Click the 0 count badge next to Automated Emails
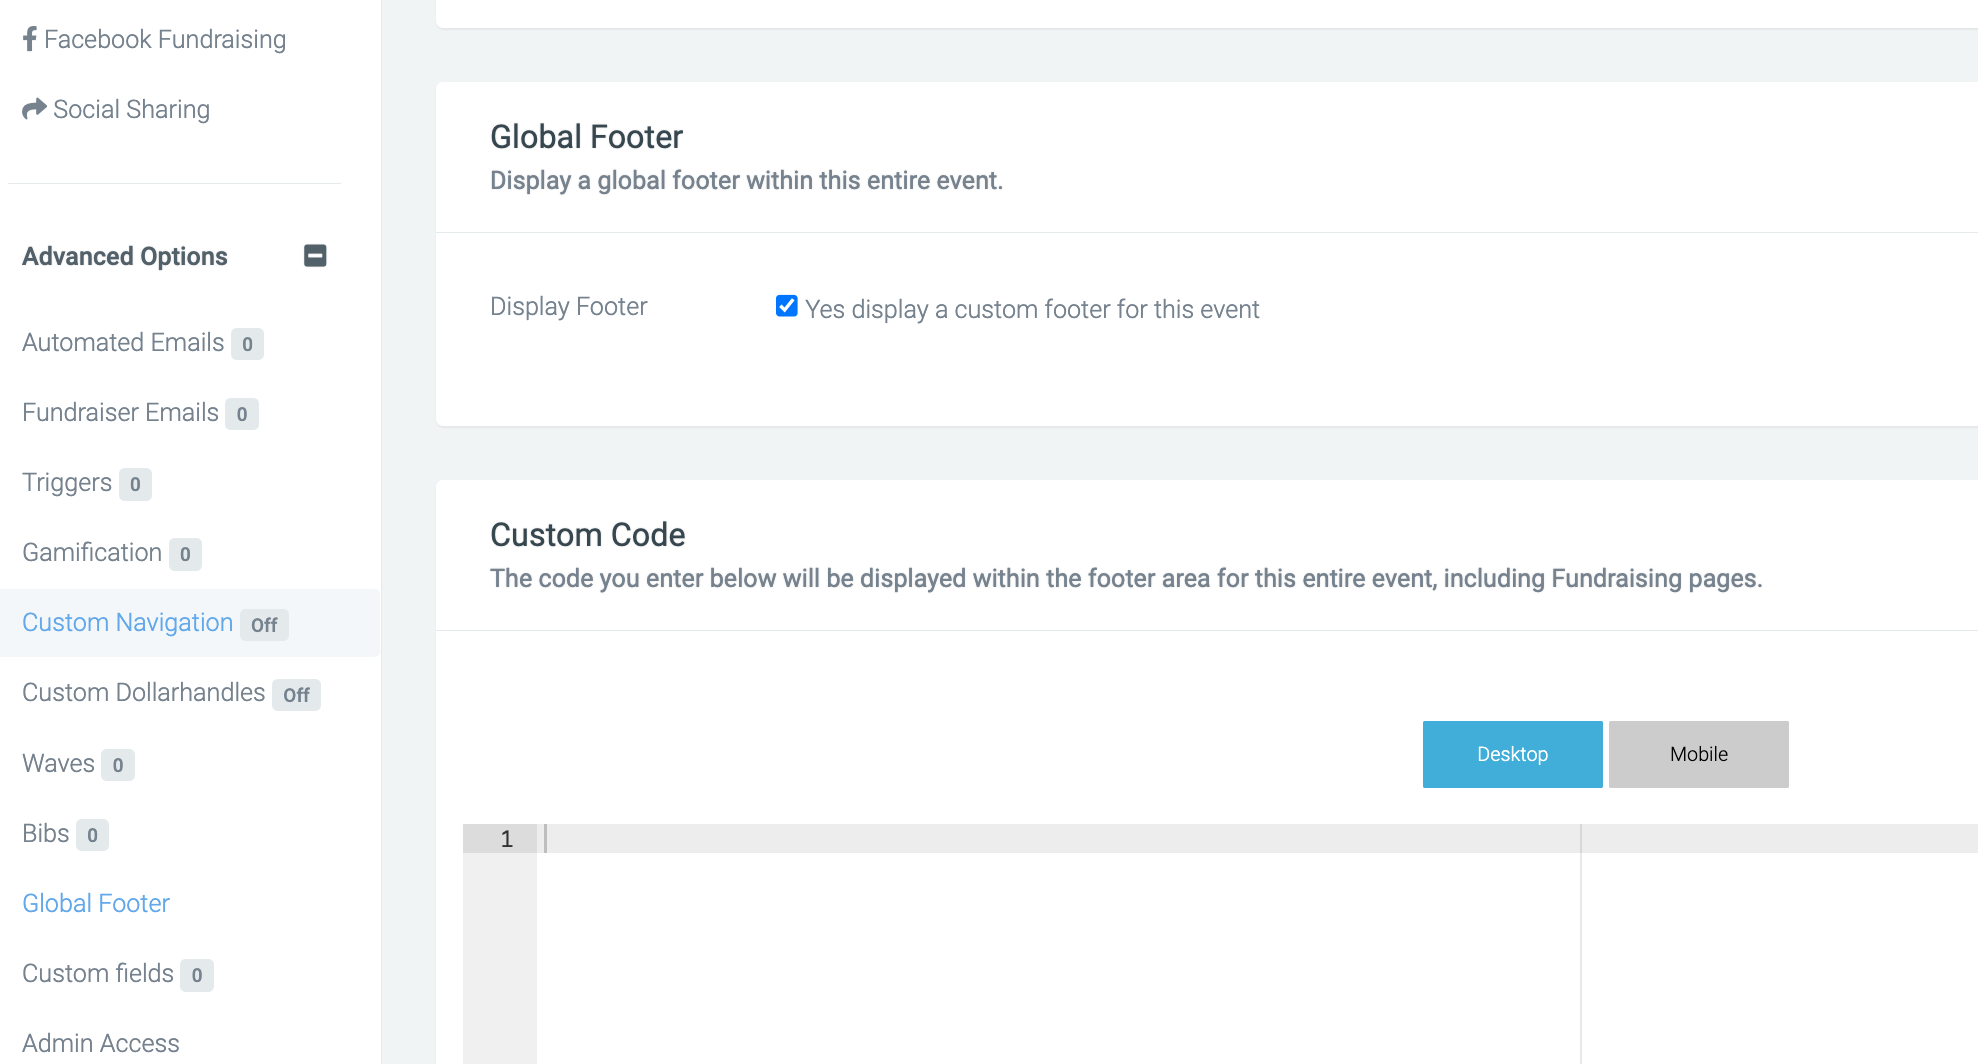Image resolution: width=1978 pixels, height=1064 pixels. [x=247, y=344]
